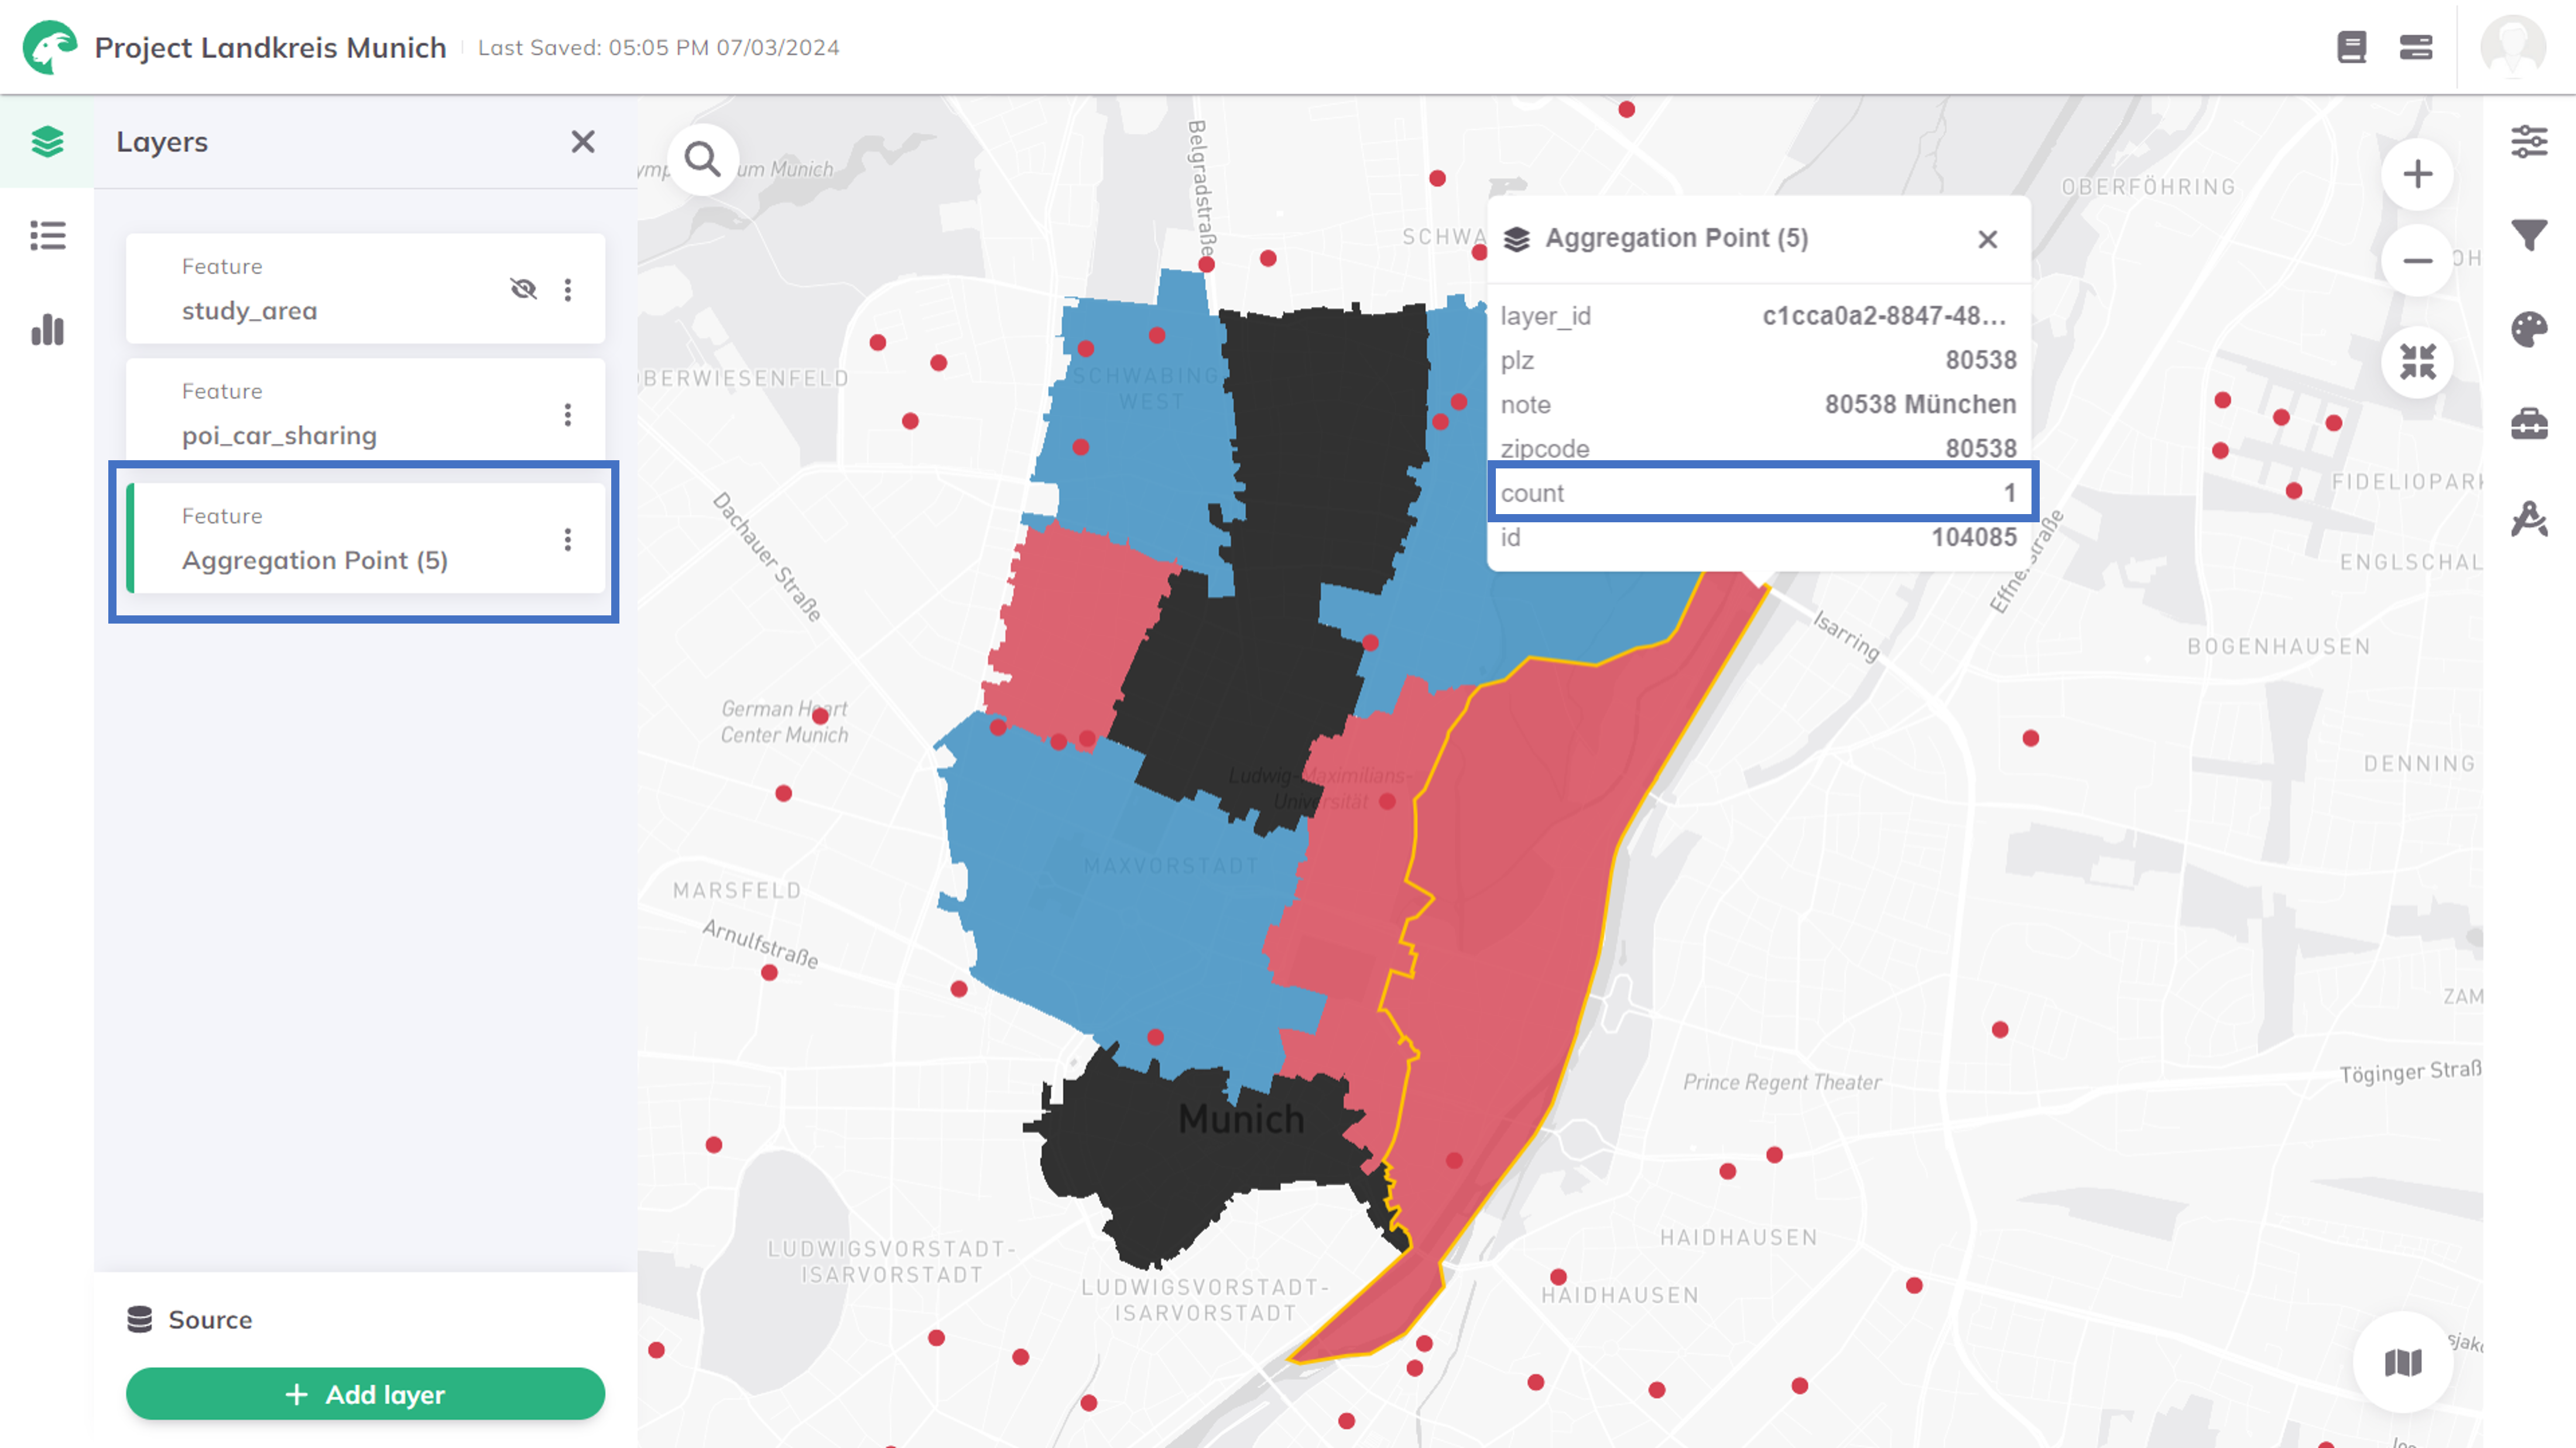The height and width of the screenshot is (1448, 2576).
Task: Zoom in on the map
Action: point(2417,175)
